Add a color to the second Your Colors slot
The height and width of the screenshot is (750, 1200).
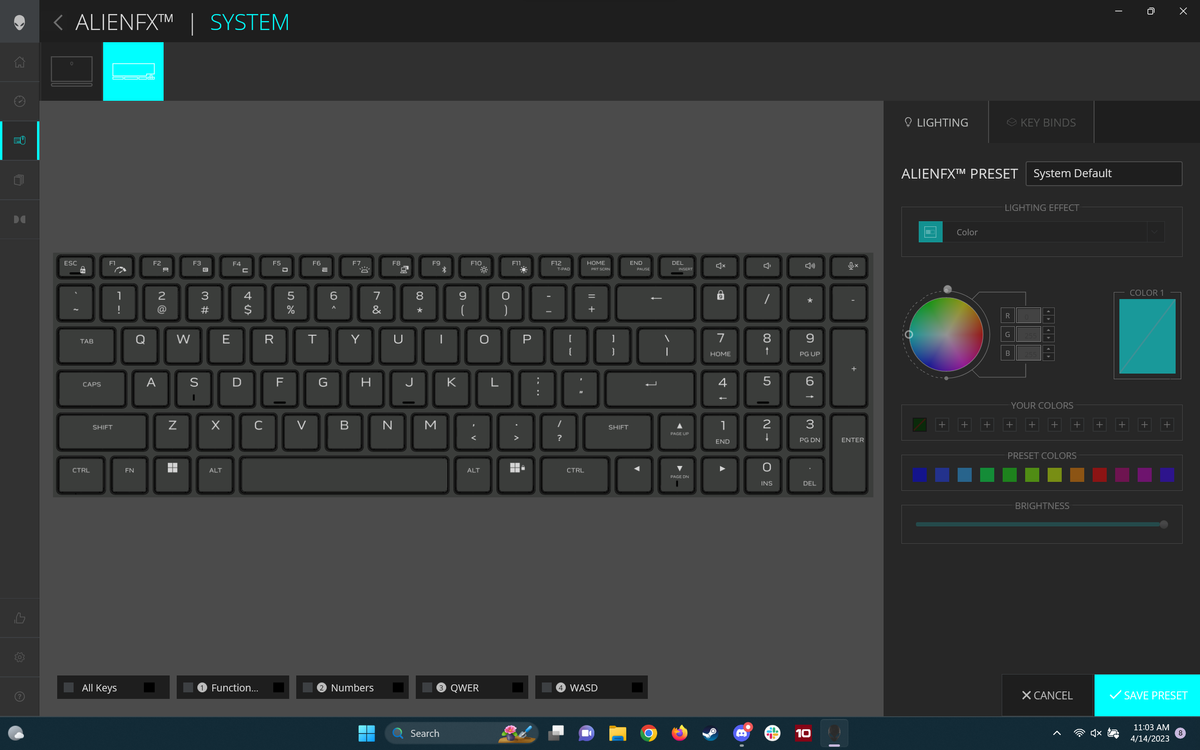coord(942,425)
